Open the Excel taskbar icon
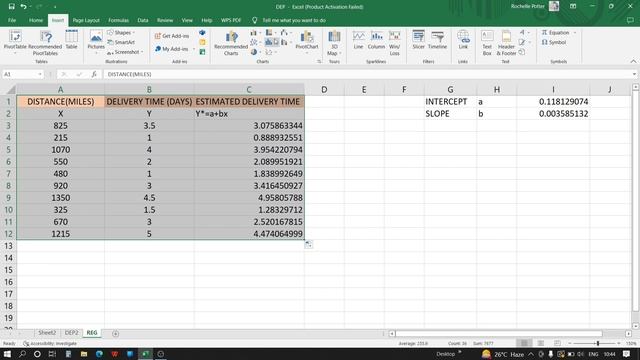 click(145, 354)
